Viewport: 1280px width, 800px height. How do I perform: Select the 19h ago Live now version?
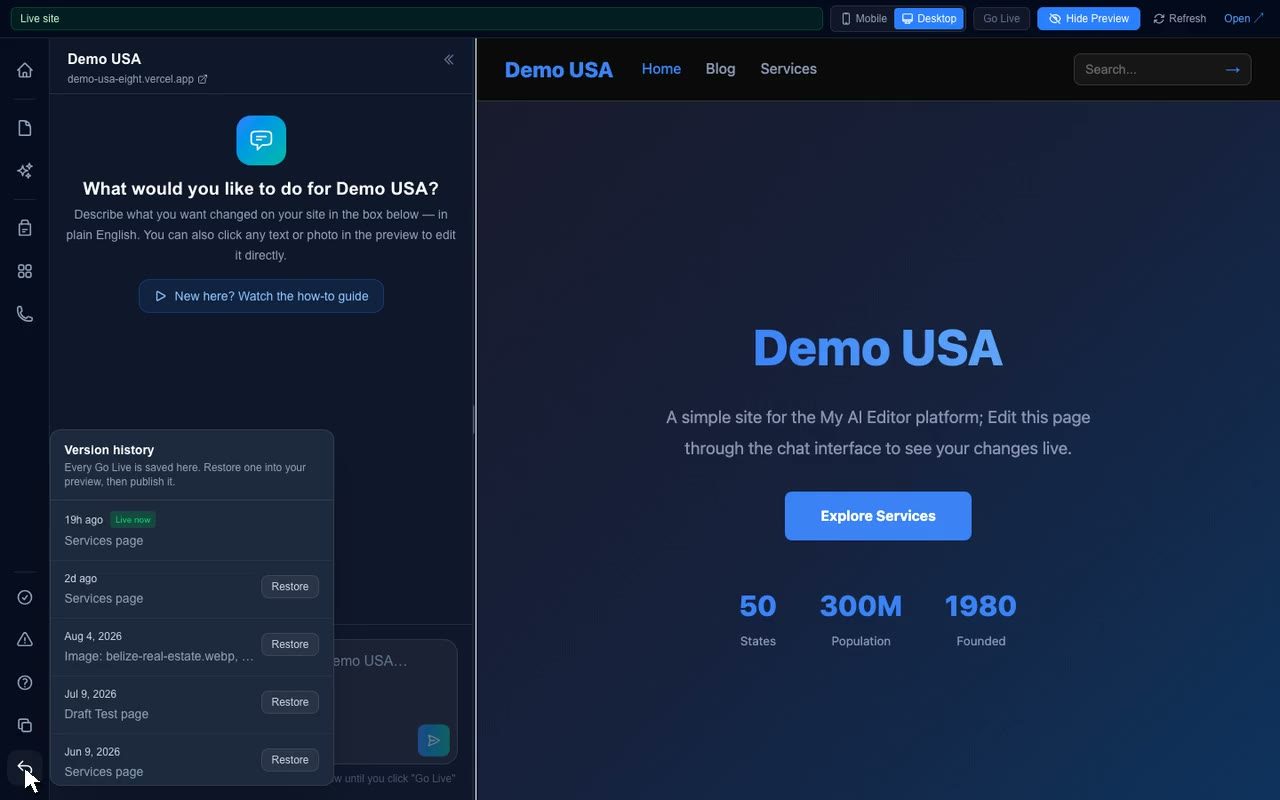(x=192, y=530)
